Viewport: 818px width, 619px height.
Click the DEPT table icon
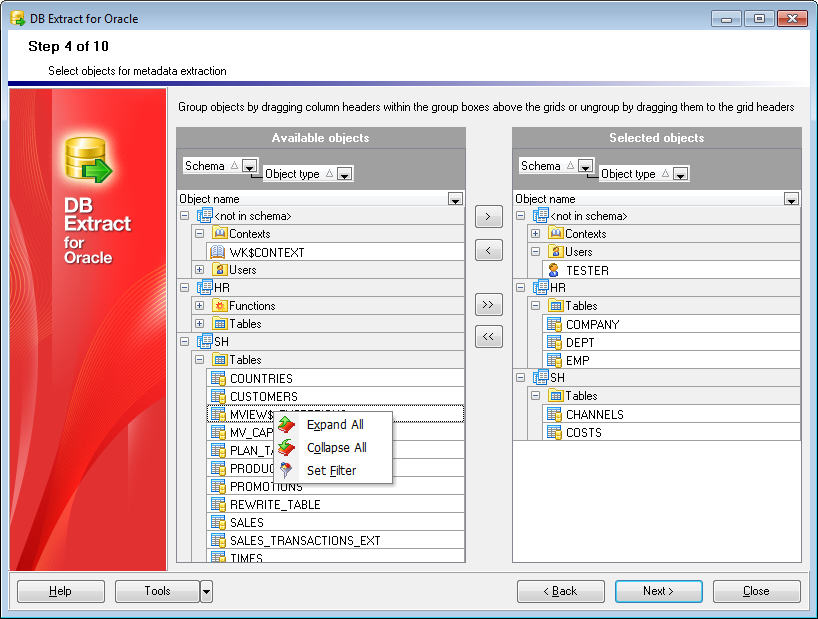pos(554,342)
